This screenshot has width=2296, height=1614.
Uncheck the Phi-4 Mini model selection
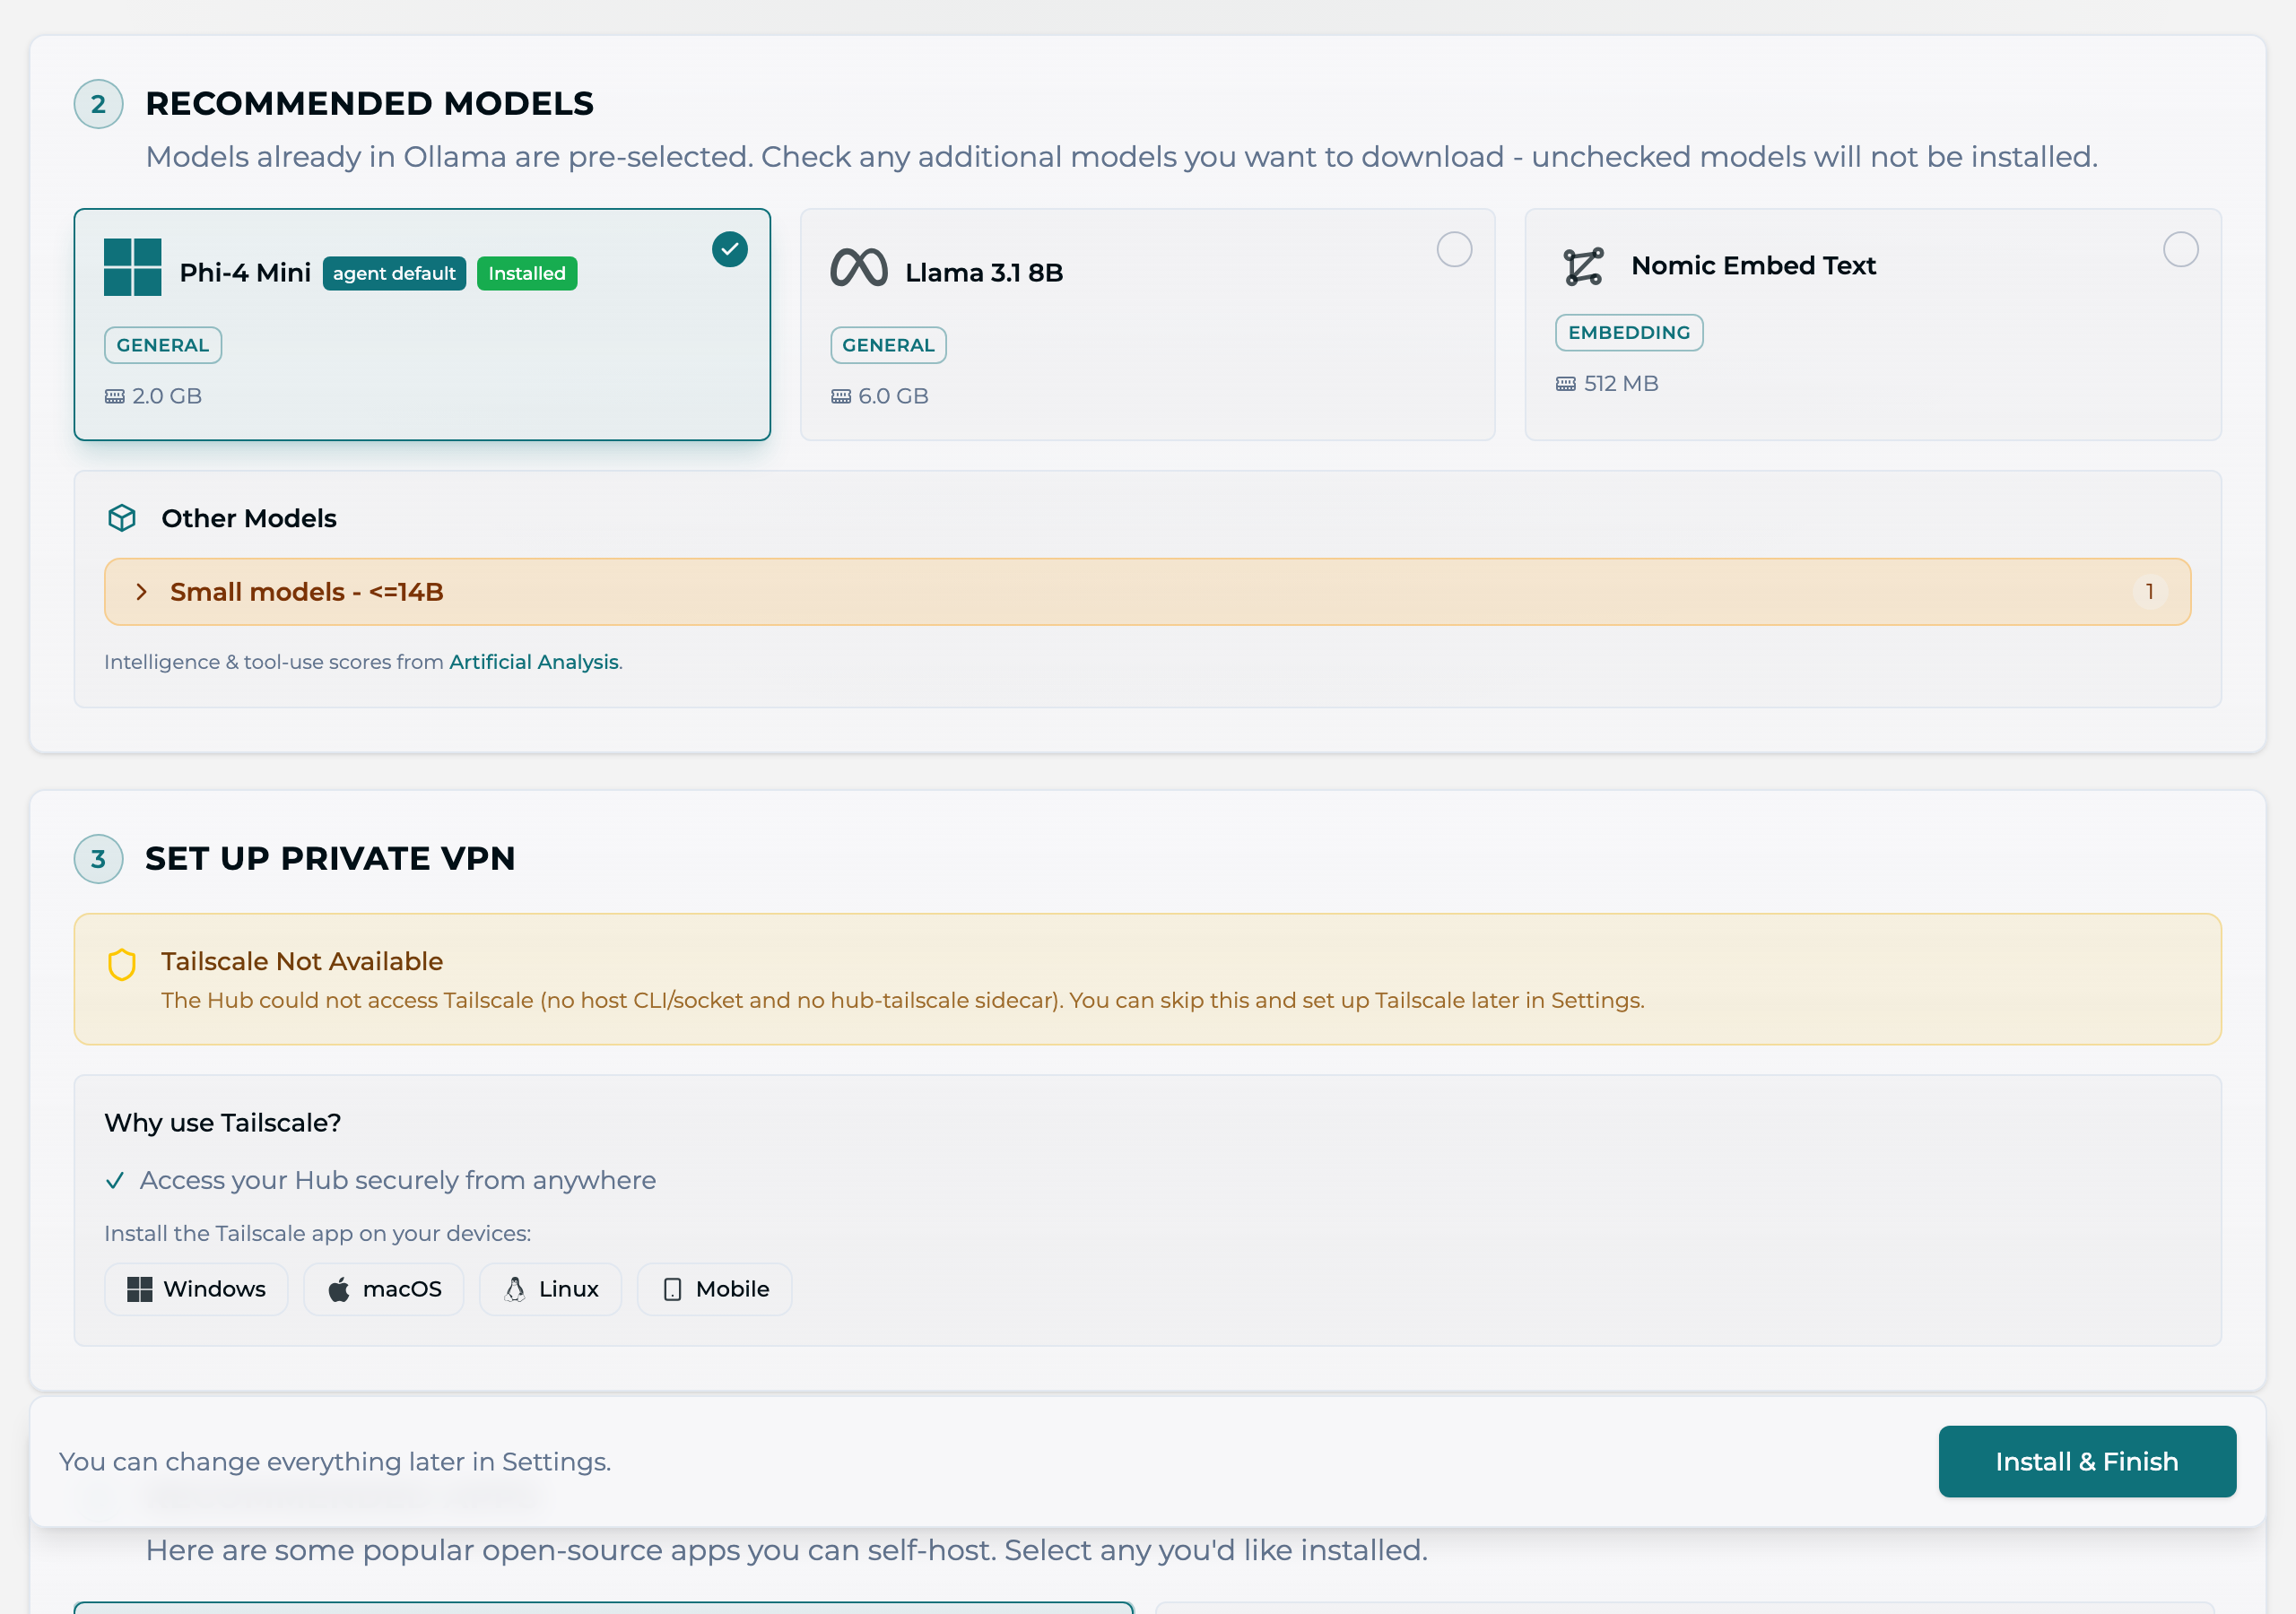tap(730, 249)
